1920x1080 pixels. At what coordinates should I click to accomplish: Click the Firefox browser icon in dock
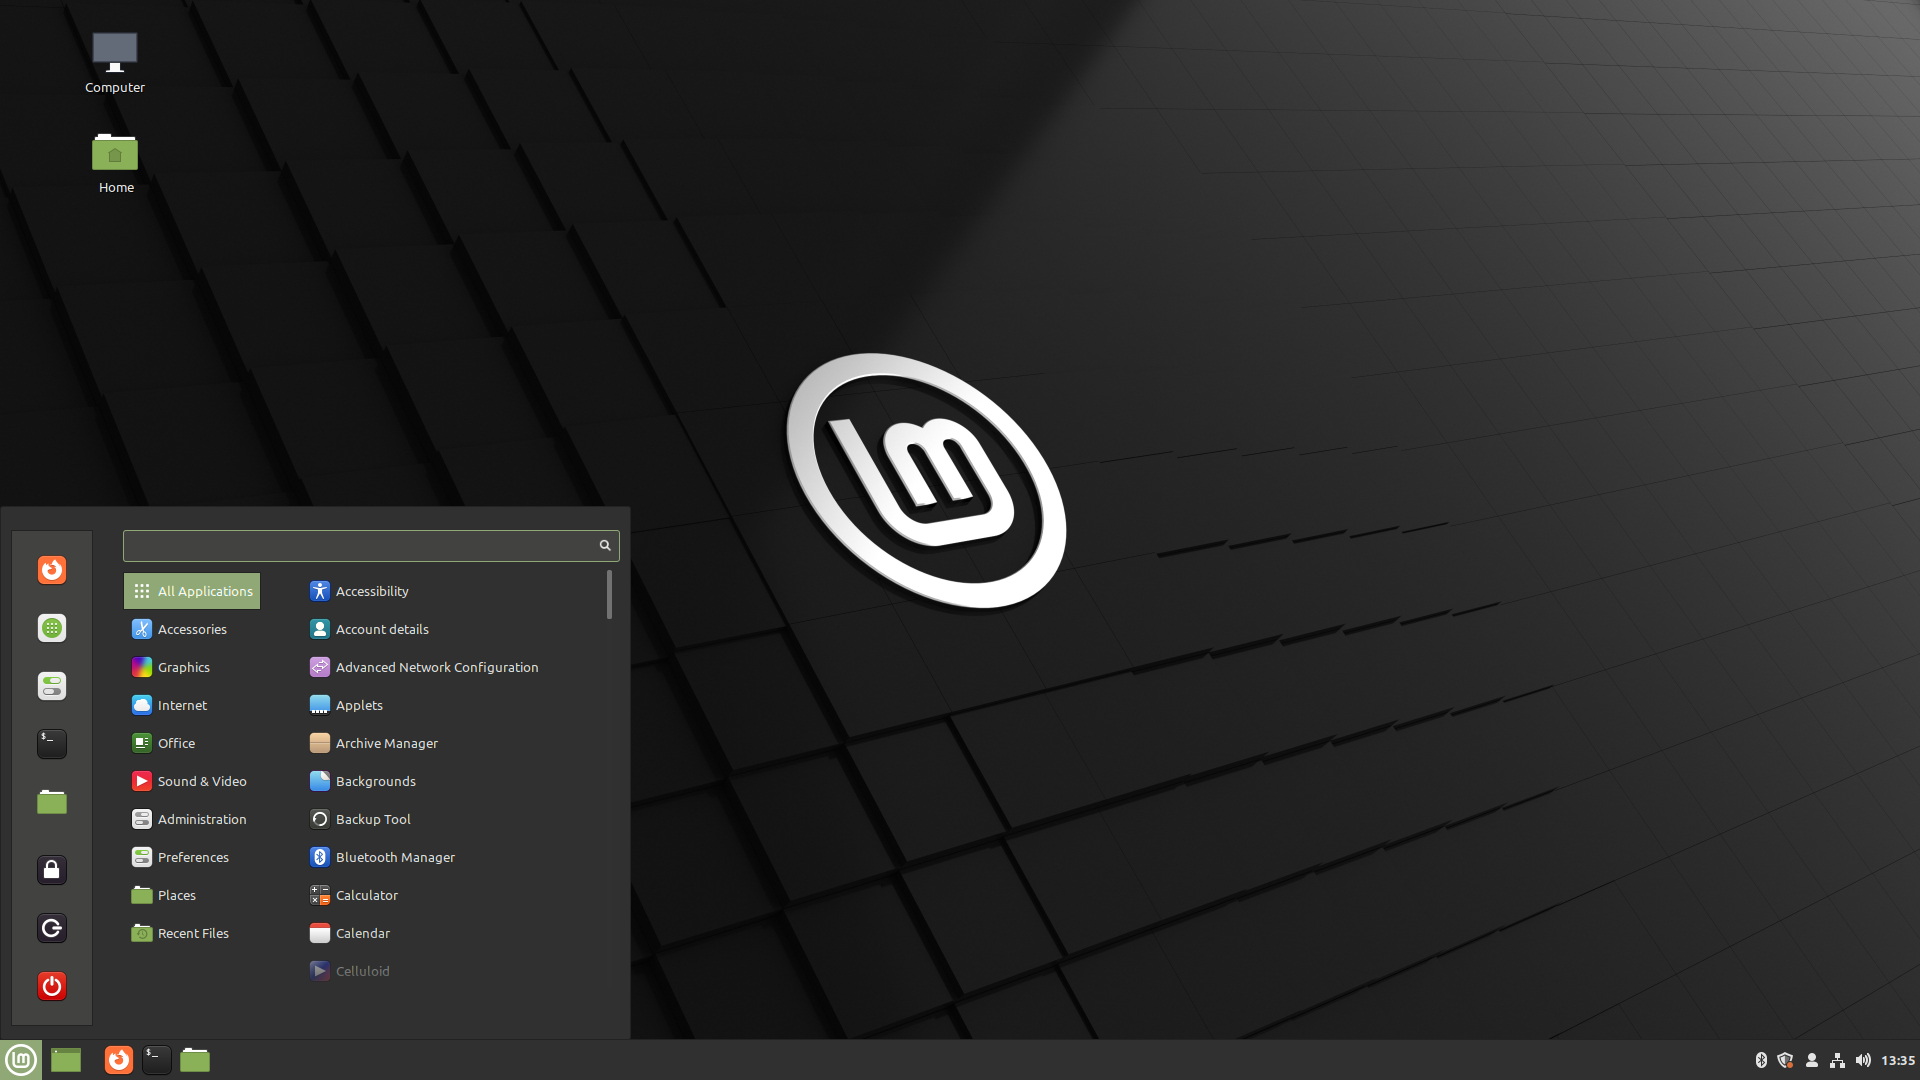(x=116, y=1059)
